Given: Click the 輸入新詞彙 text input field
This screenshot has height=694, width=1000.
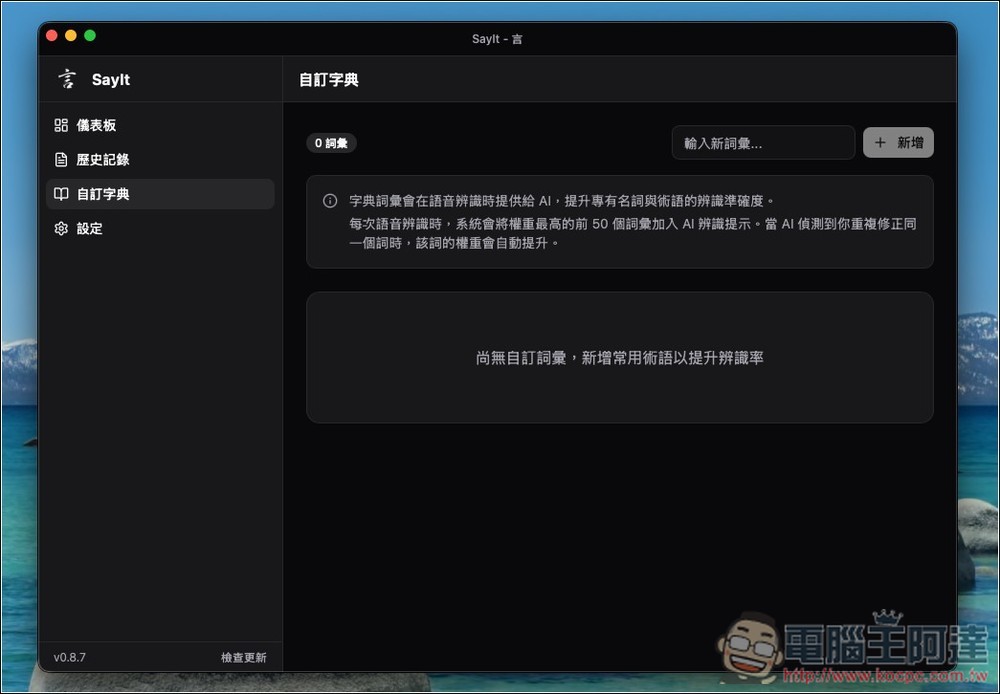Looking at the screenshot, I should 763,143.
